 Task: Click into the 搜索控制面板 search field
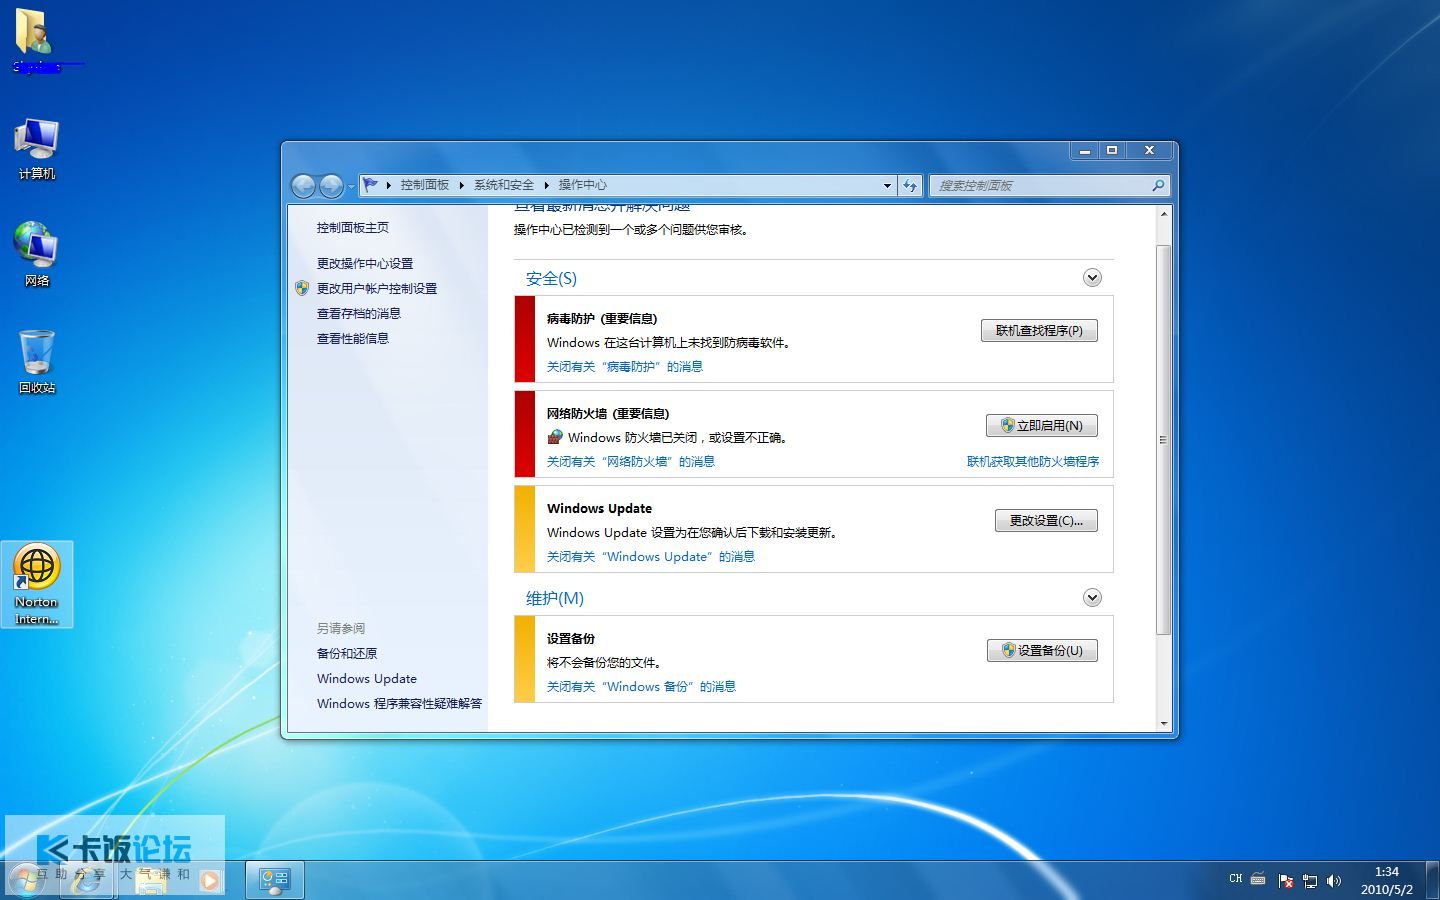[1040, 185]
